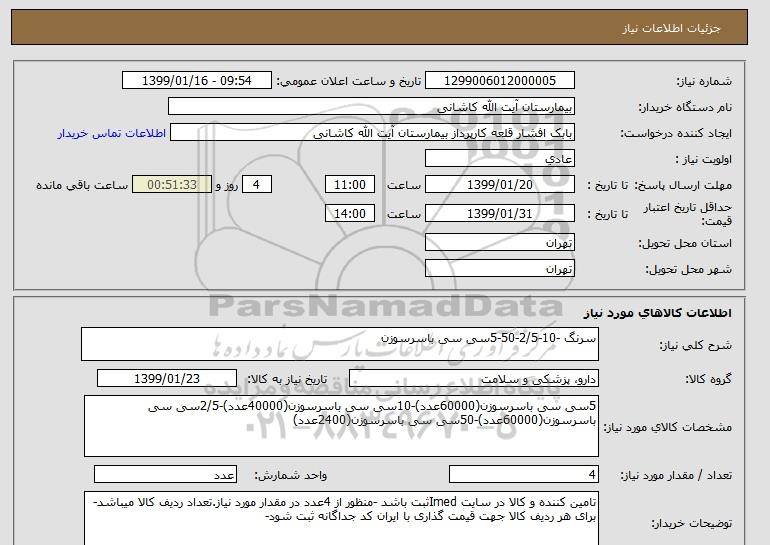Image resolution: width=770 pixels, height=545 pixels.
Task: Select the delivery province field تهران
Action: pyautogui.click(x=499, y=243)
